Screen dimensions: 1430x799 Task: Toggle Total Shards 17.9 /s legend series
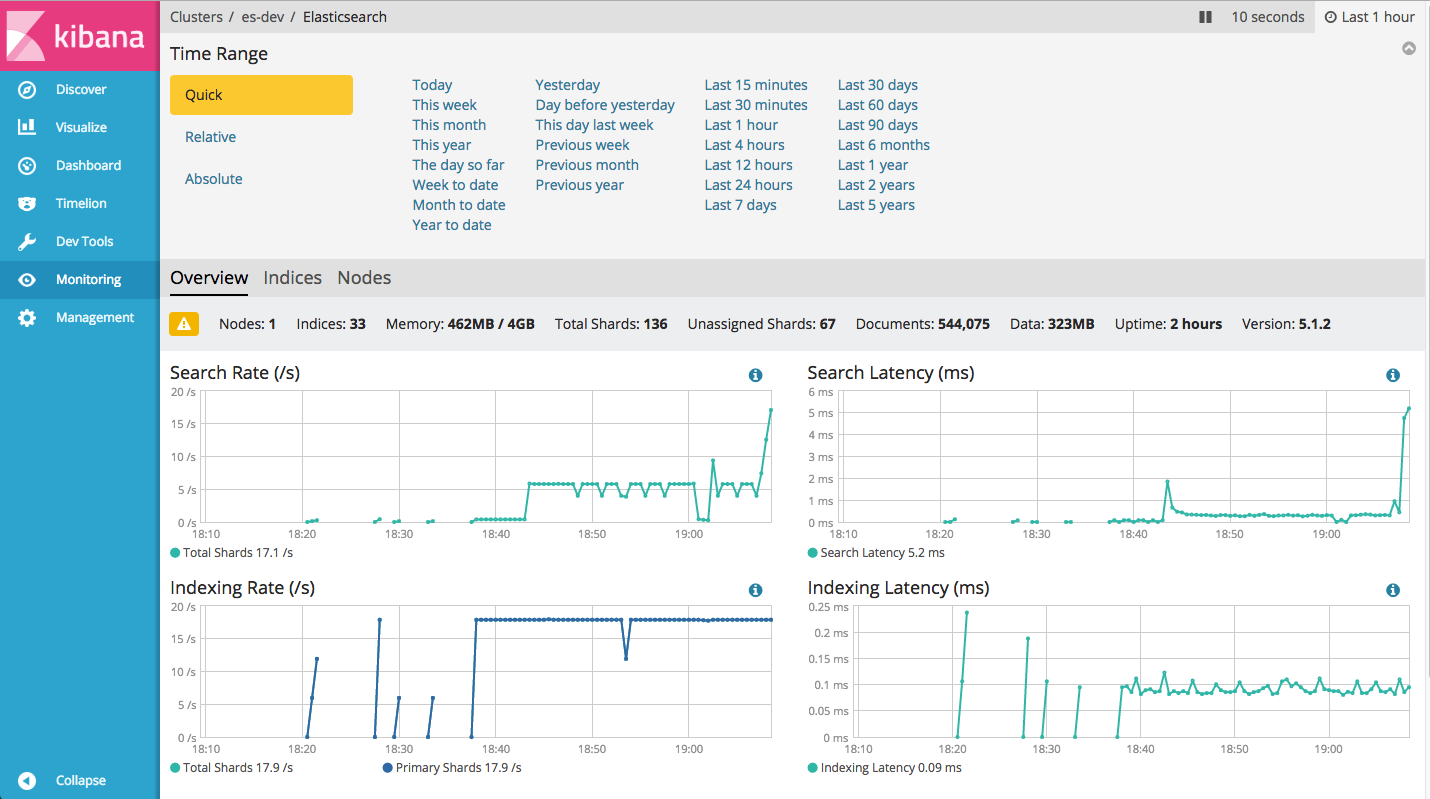point(231,768)
